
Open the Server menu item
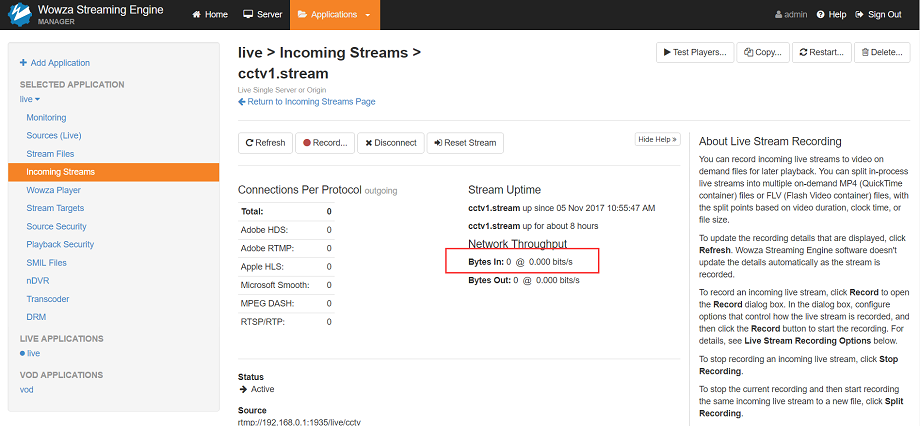[x=263, y=15]
